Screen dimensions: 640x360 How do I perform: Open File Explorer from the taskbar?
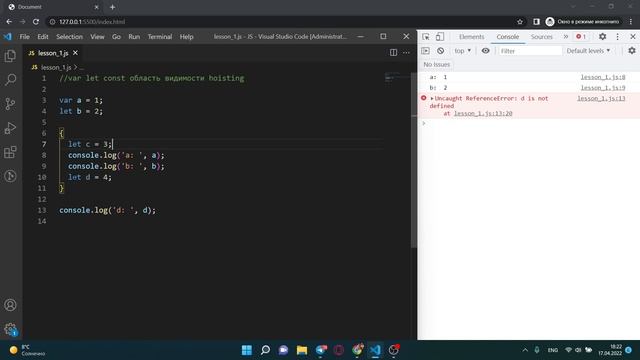pyautogui.click(x=302, y=350)
